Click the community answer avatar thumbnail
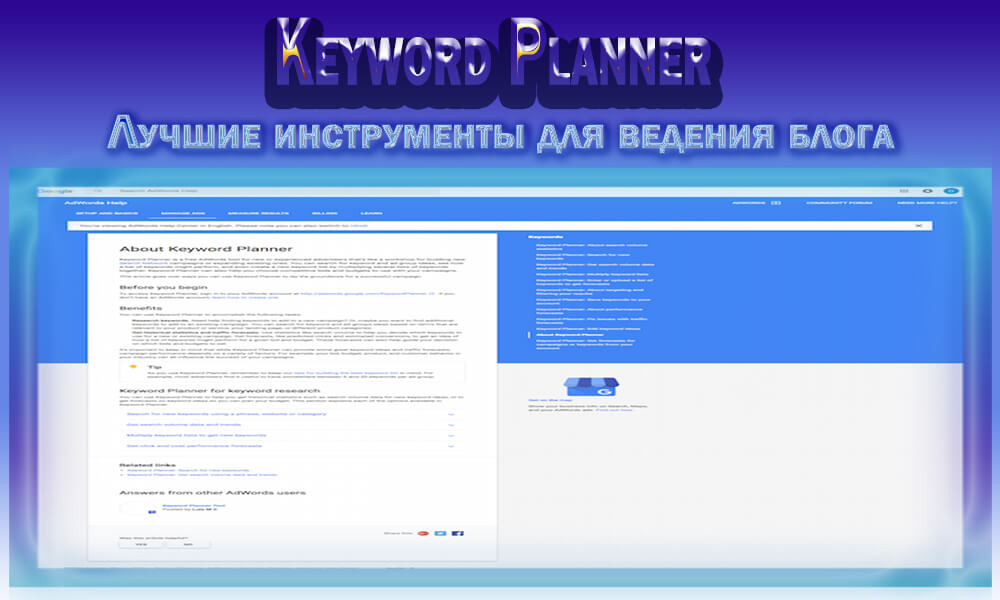This screenshot has width=1000, height=600. pyautogui.click(x=138, y=508)
